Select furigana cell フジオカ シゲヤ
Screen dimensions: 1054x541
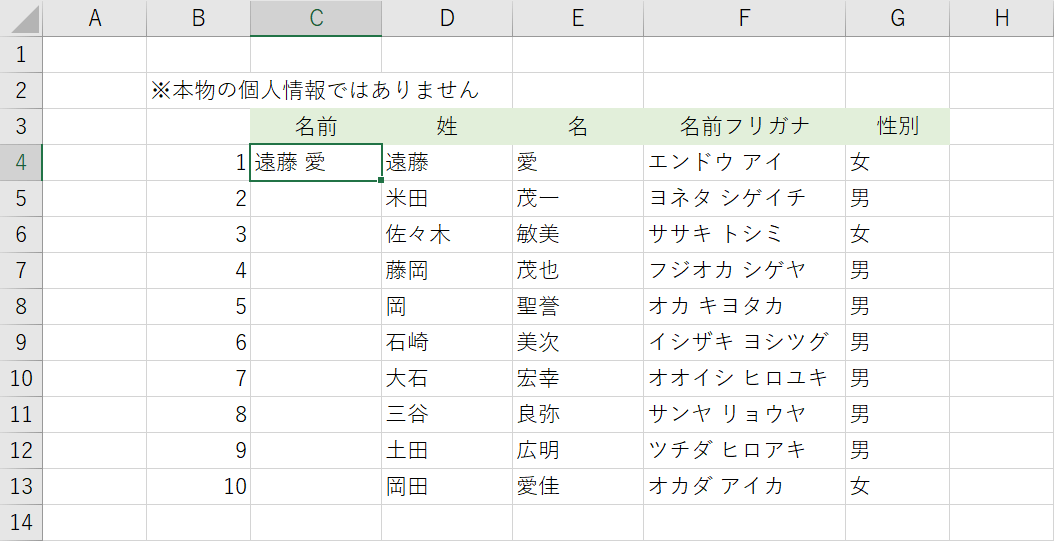click(x=745, y=271)
